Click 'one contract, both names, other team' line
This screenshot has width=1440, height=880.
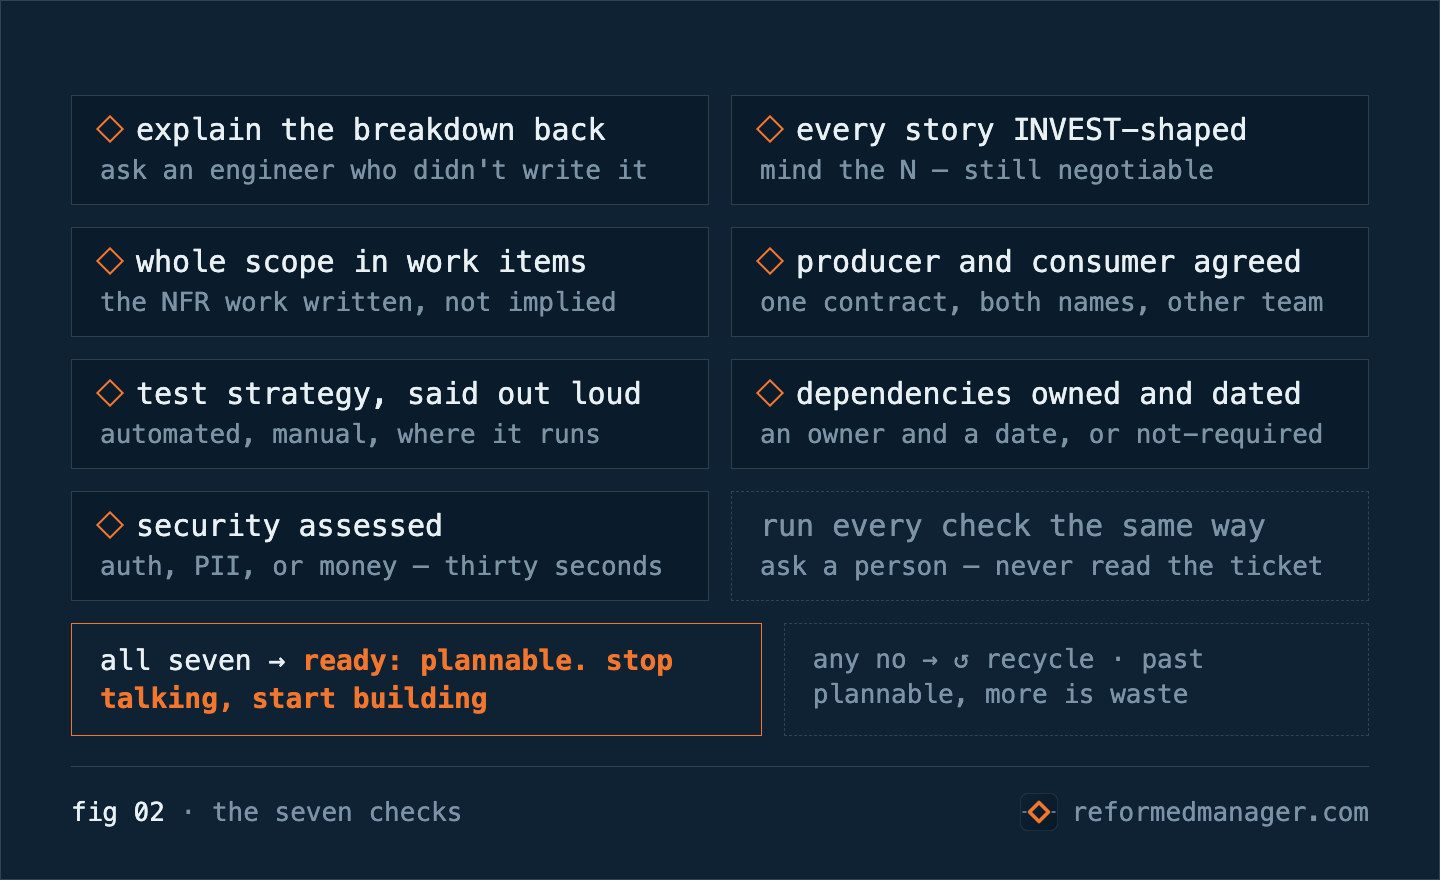pos(1041,302)
